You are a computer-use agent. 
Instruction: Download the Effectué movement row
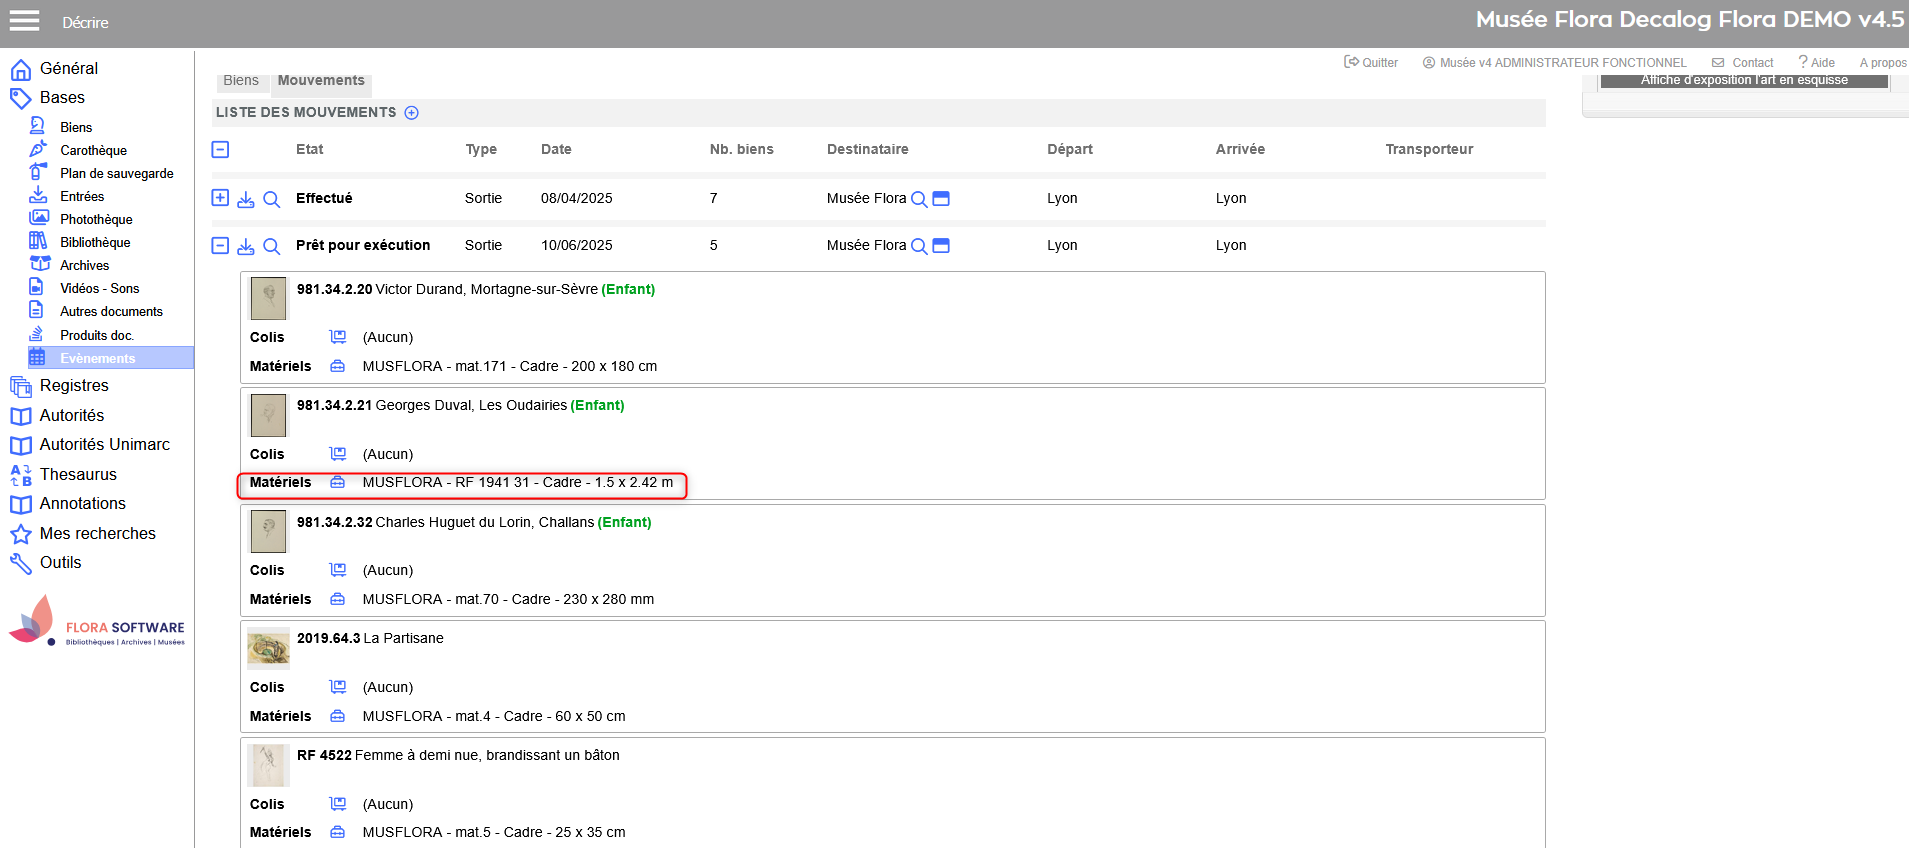(x=246, y=199)
